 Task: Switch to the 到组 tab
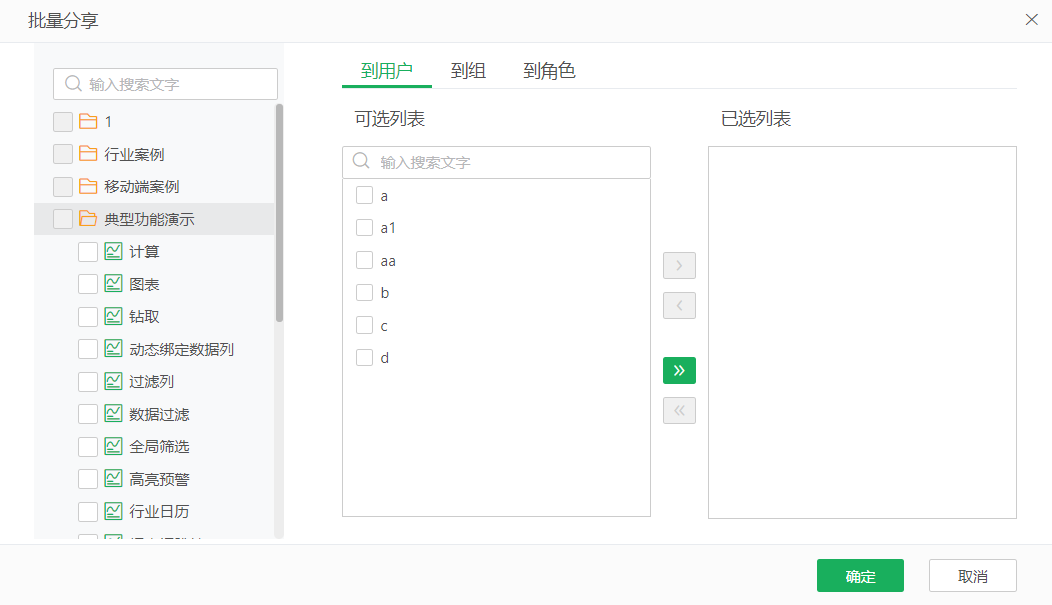click(x=468, y=70)
